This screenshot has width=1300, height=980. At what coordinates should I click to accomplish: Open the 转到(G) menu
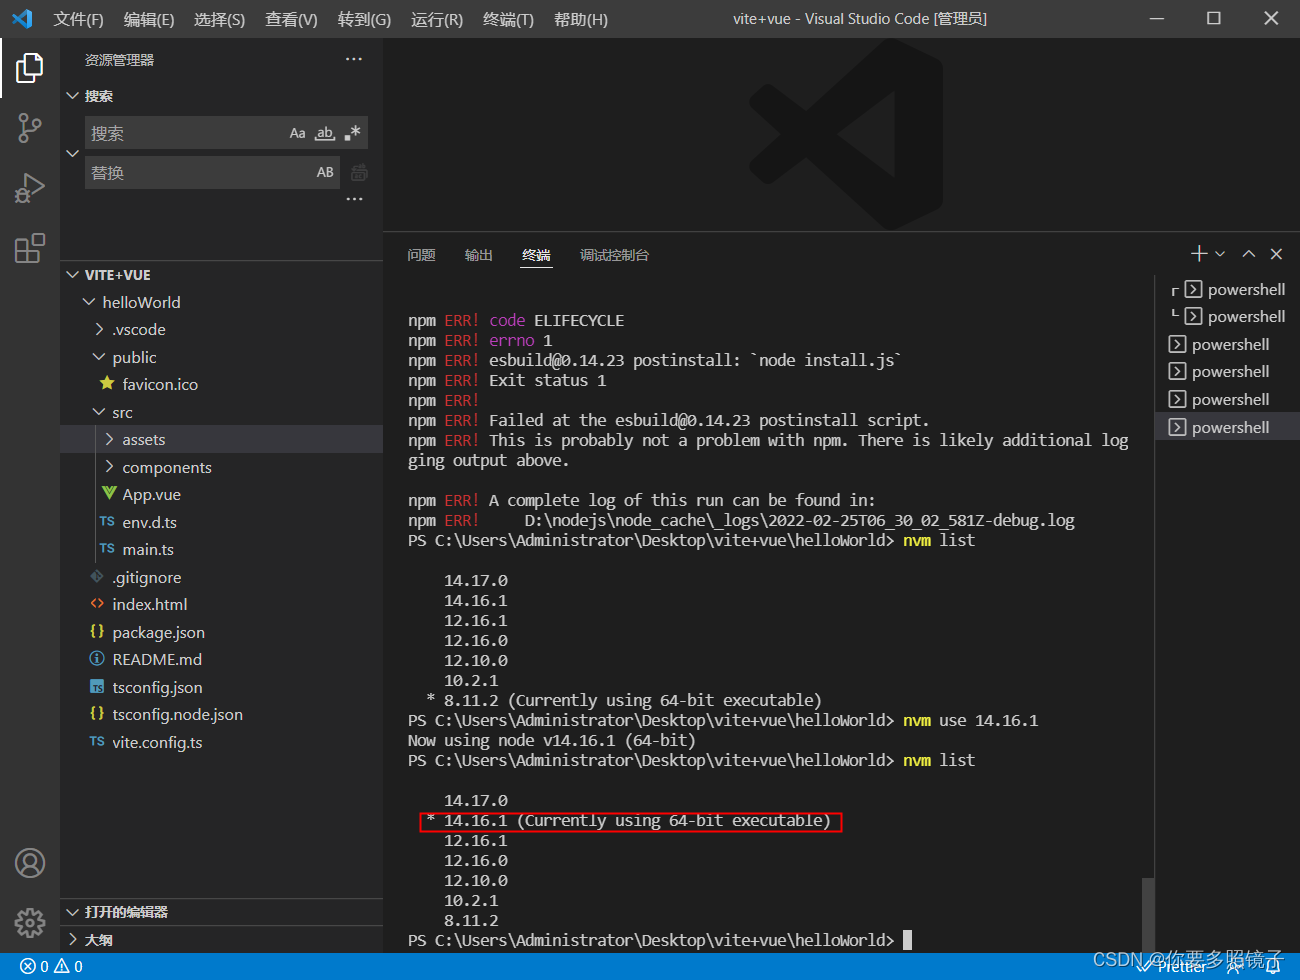[364, 19]
